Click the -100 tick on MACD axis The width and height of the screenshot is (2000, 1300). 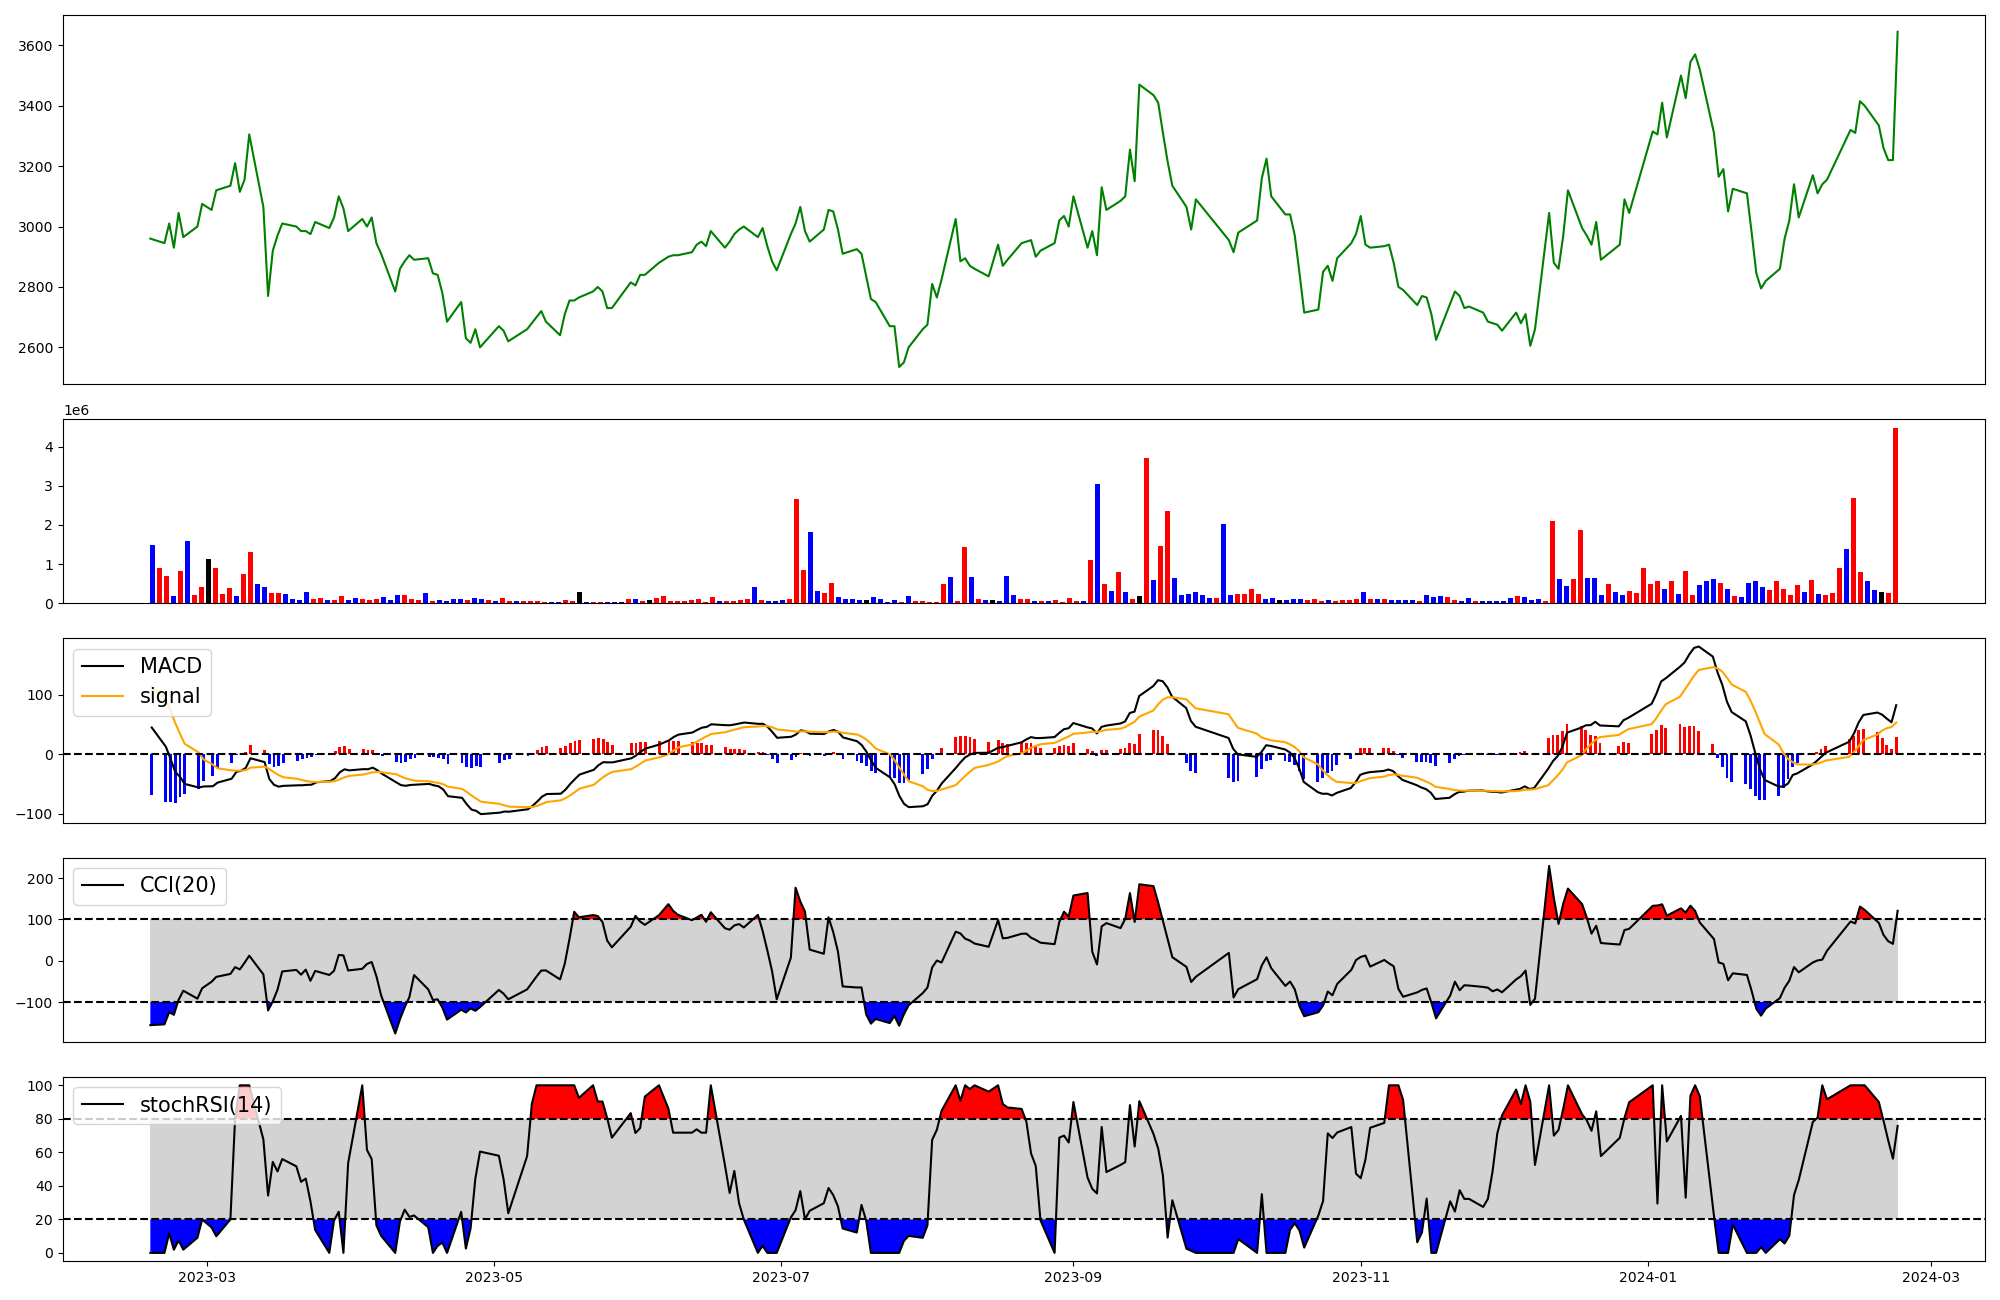click(x=34, y=814)
